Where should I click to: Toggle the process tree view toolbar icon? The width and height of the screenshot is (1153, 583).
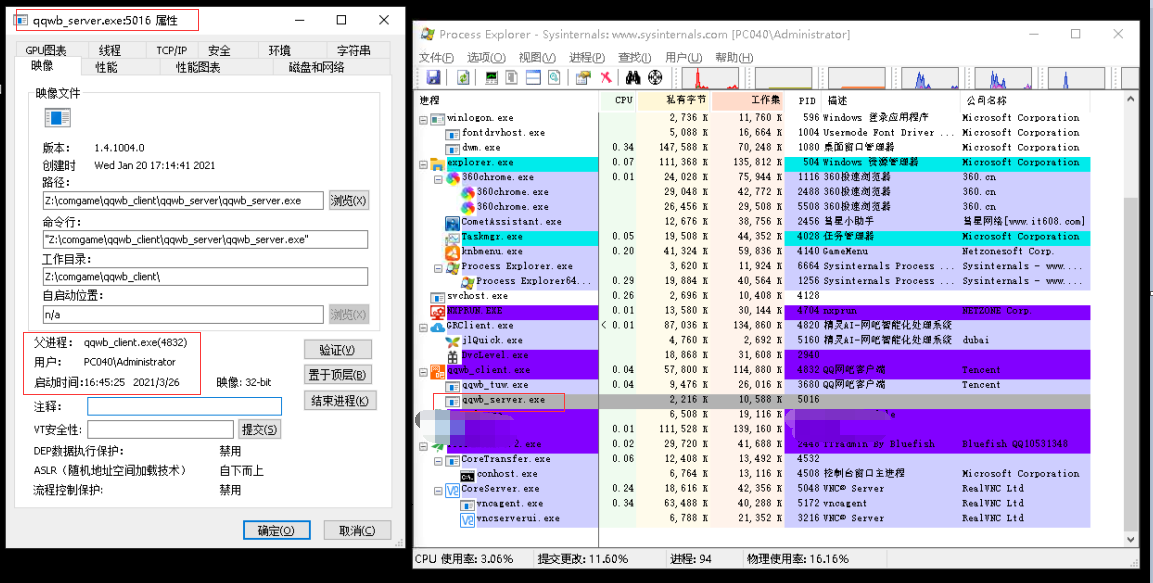512,77
